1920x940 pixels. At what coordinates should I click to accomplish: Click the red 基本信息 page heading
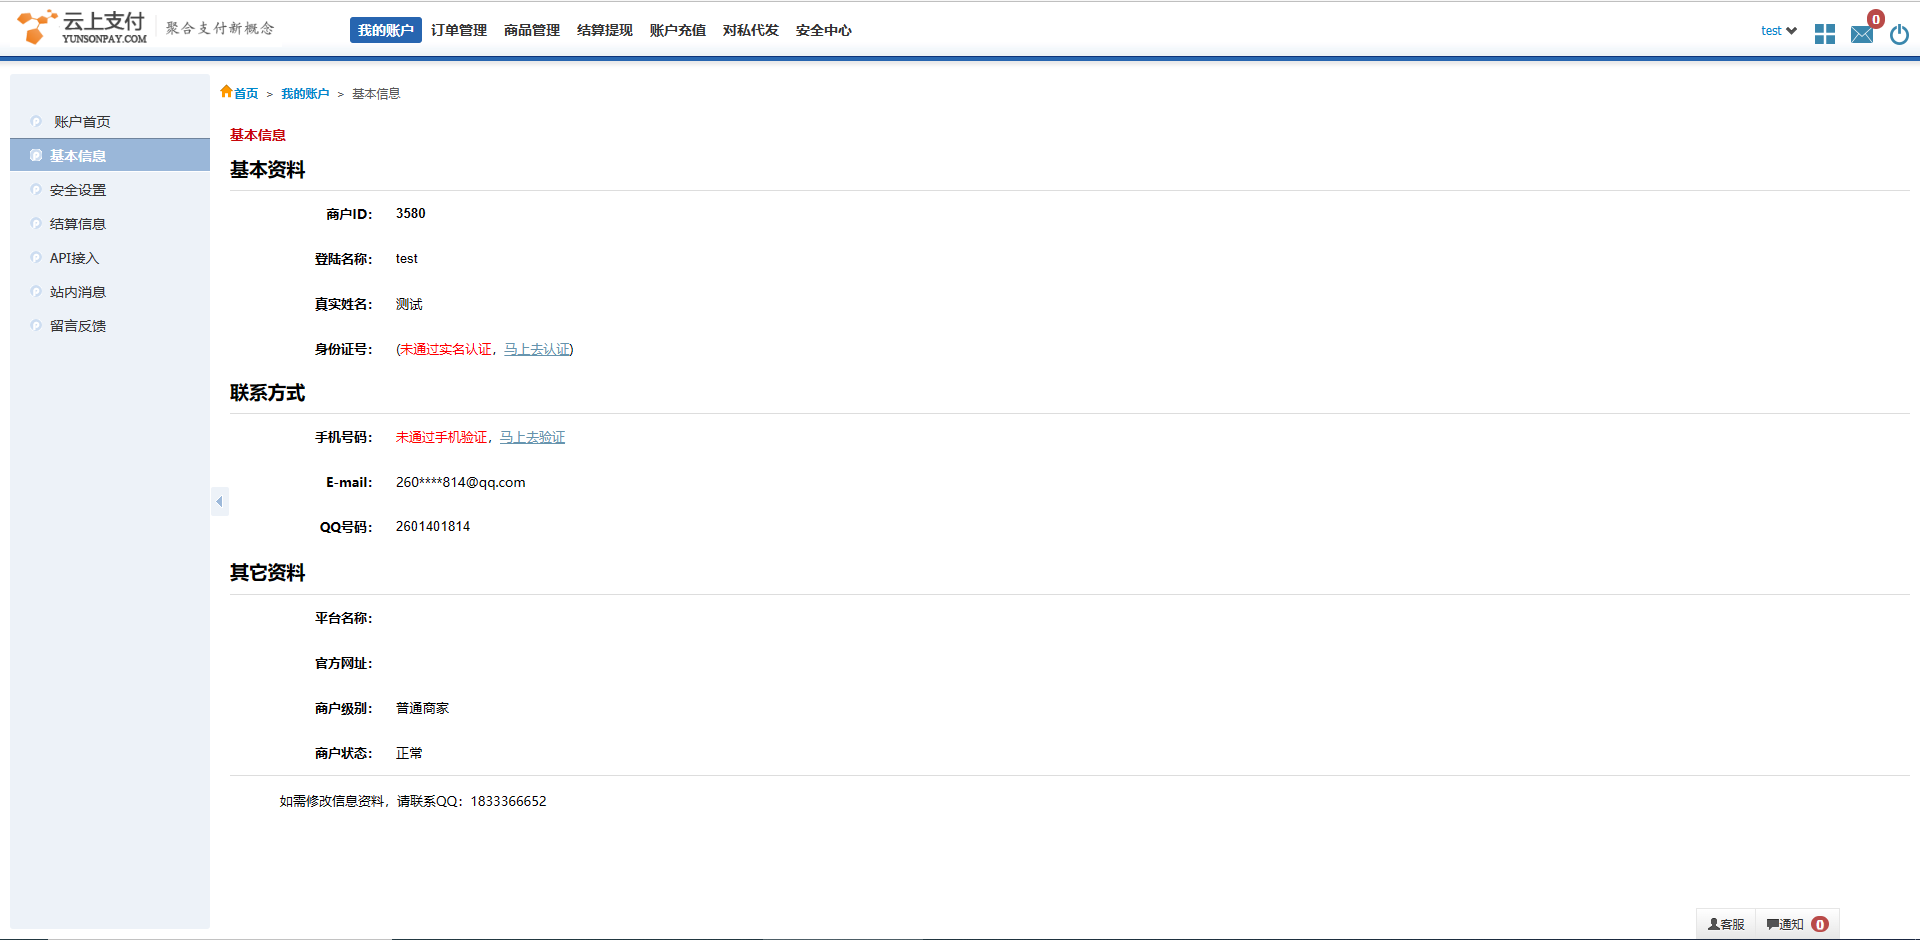[258, 135]
